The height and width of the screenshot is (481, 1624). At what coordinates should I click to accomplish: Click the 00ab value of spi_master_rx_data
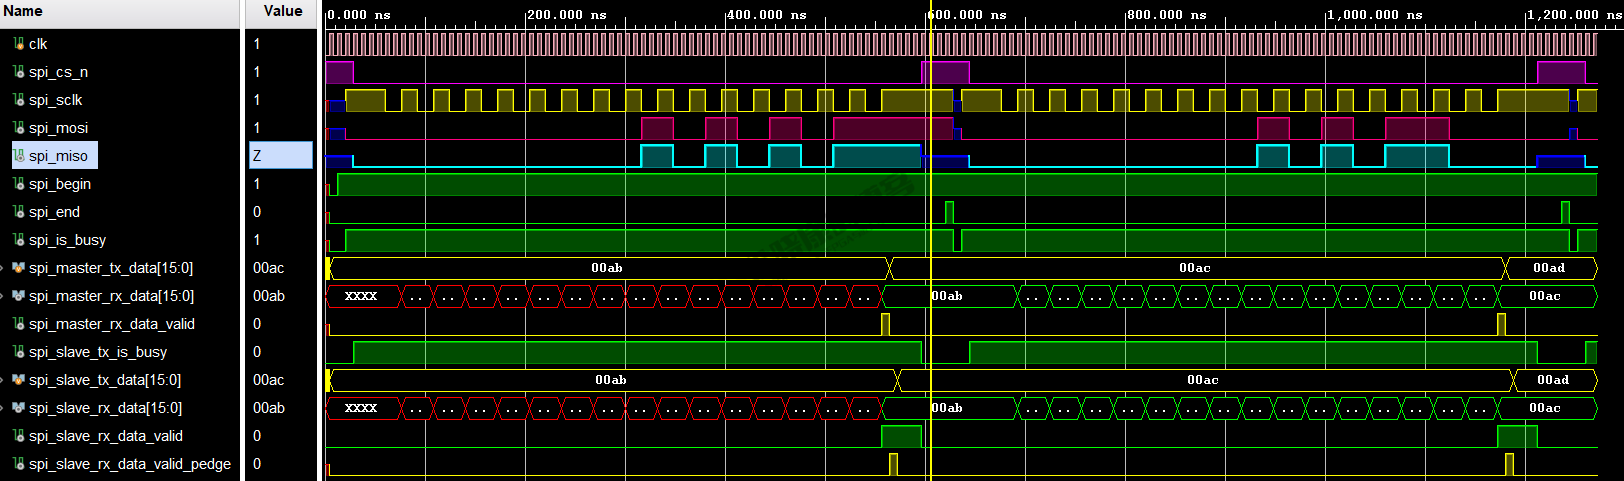(269, 296)
